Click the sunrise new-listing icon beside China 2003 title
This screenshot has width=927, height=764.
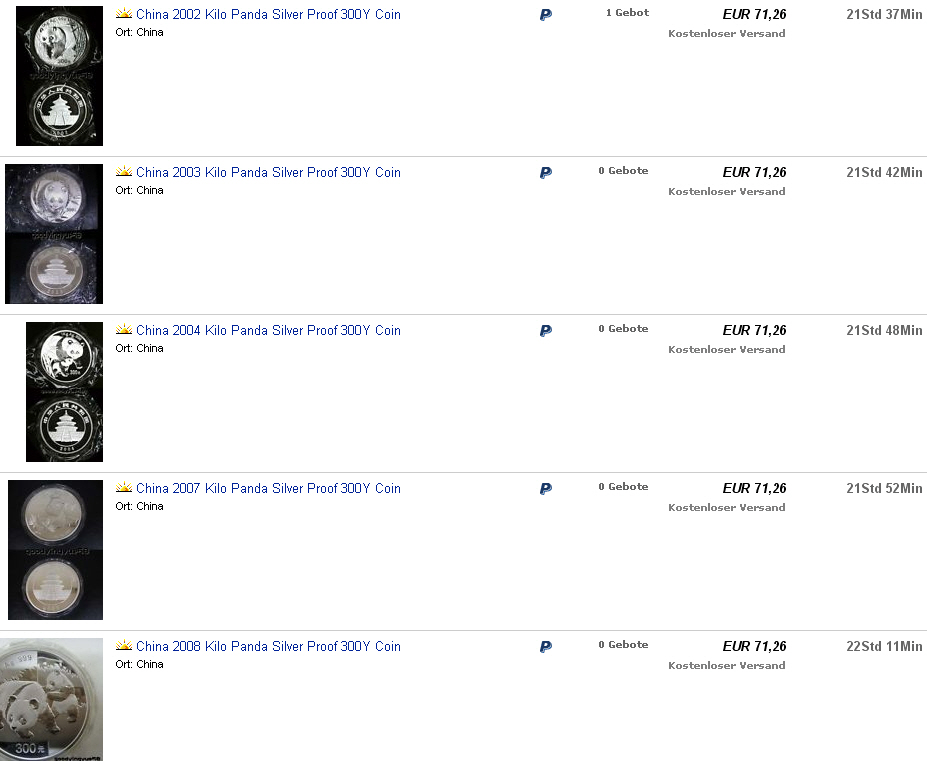(x=124, y=172)
